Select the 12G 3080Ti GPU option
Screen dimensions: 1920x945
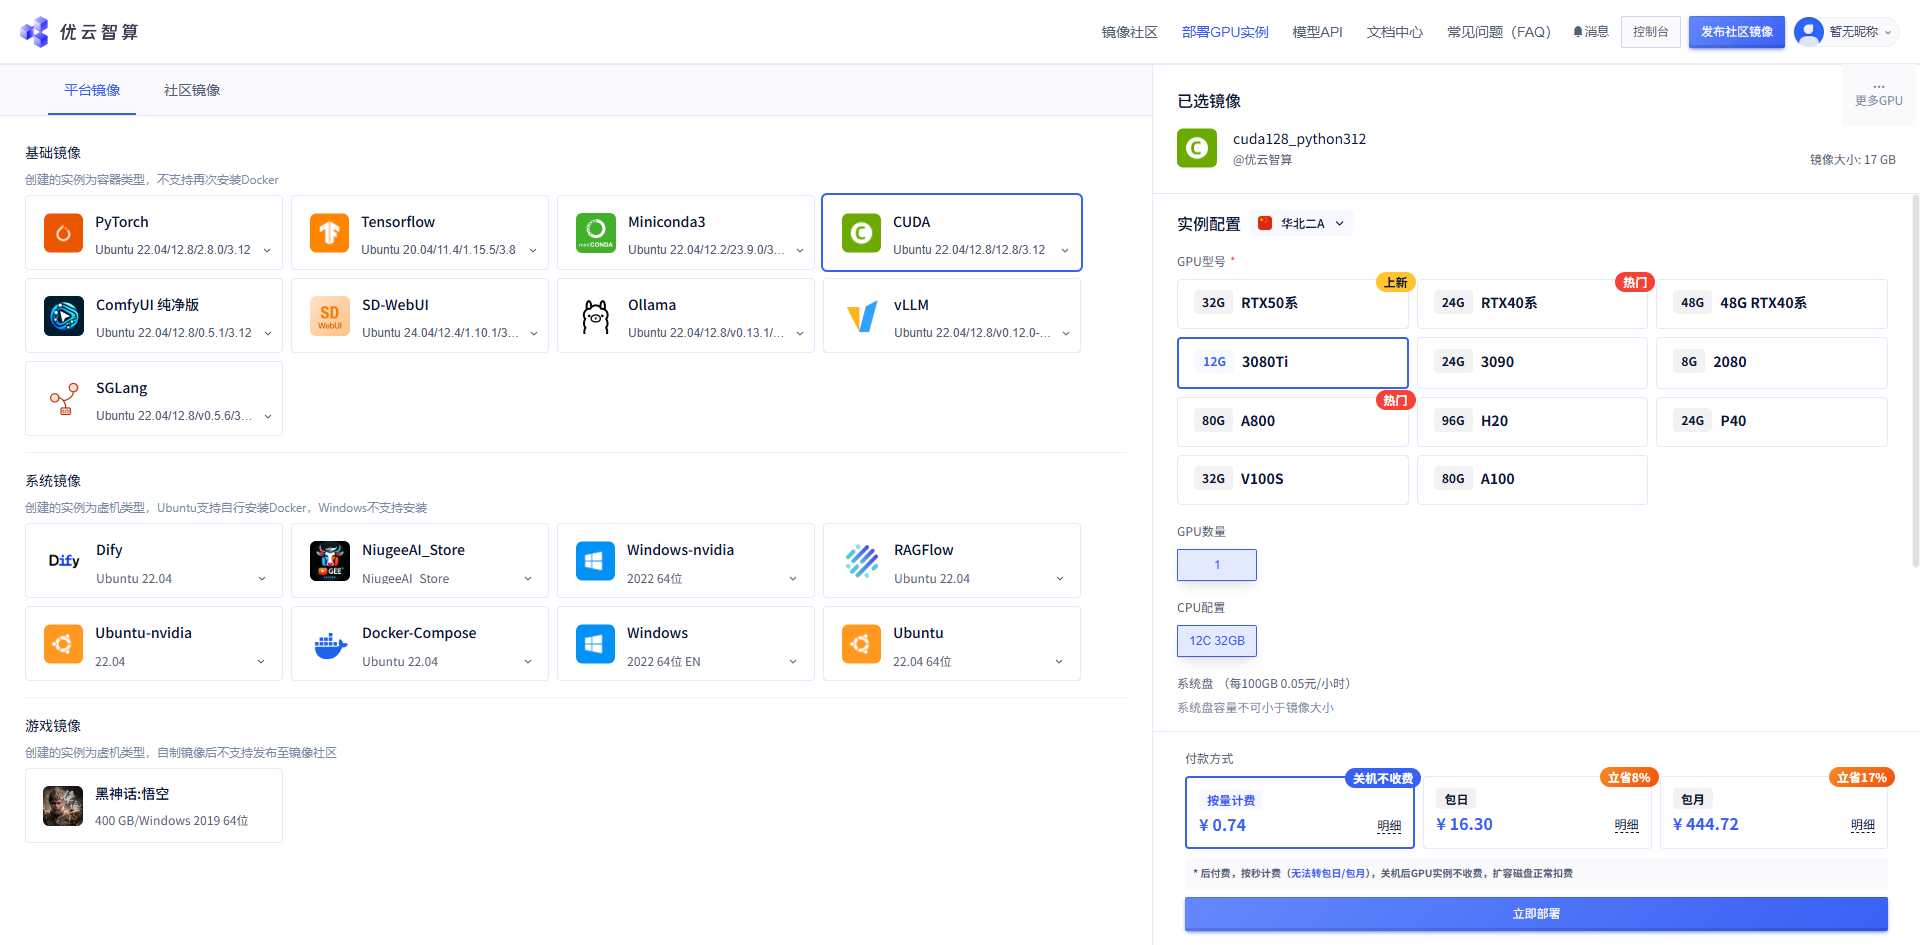tap(1292, 362)
